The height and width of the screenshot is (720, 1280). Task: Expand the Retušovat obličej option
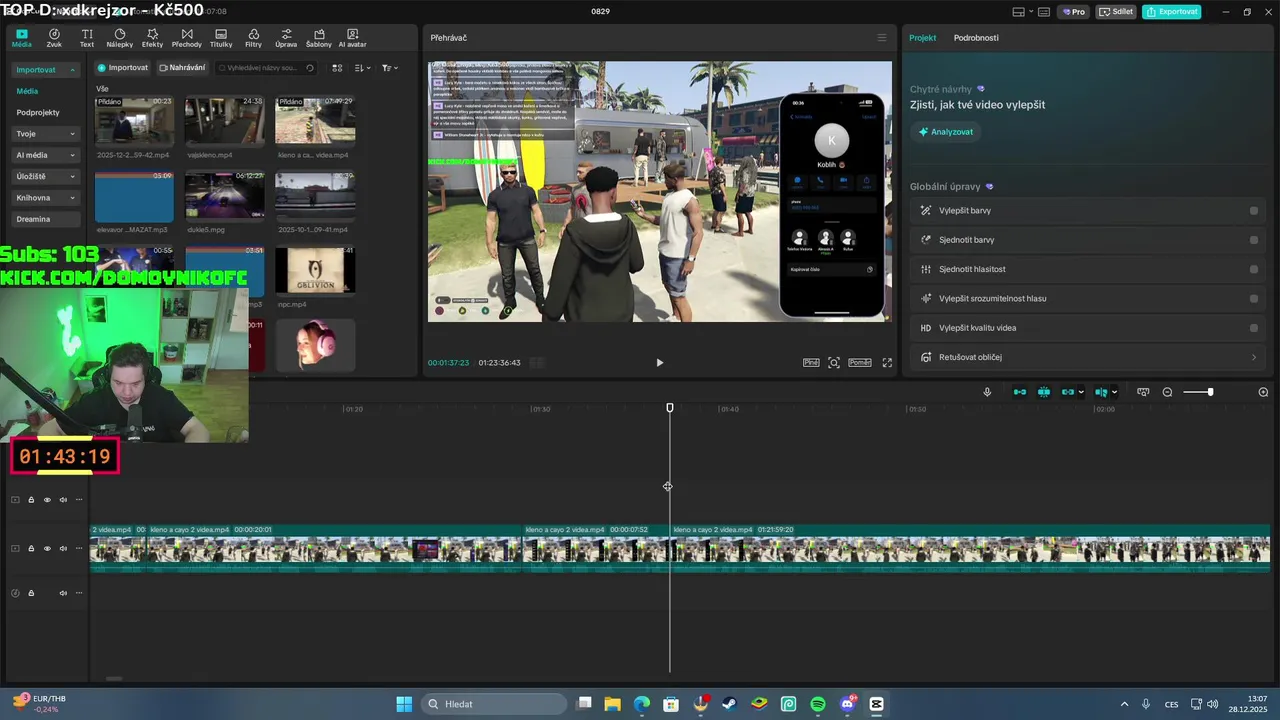coord(1086,357)
